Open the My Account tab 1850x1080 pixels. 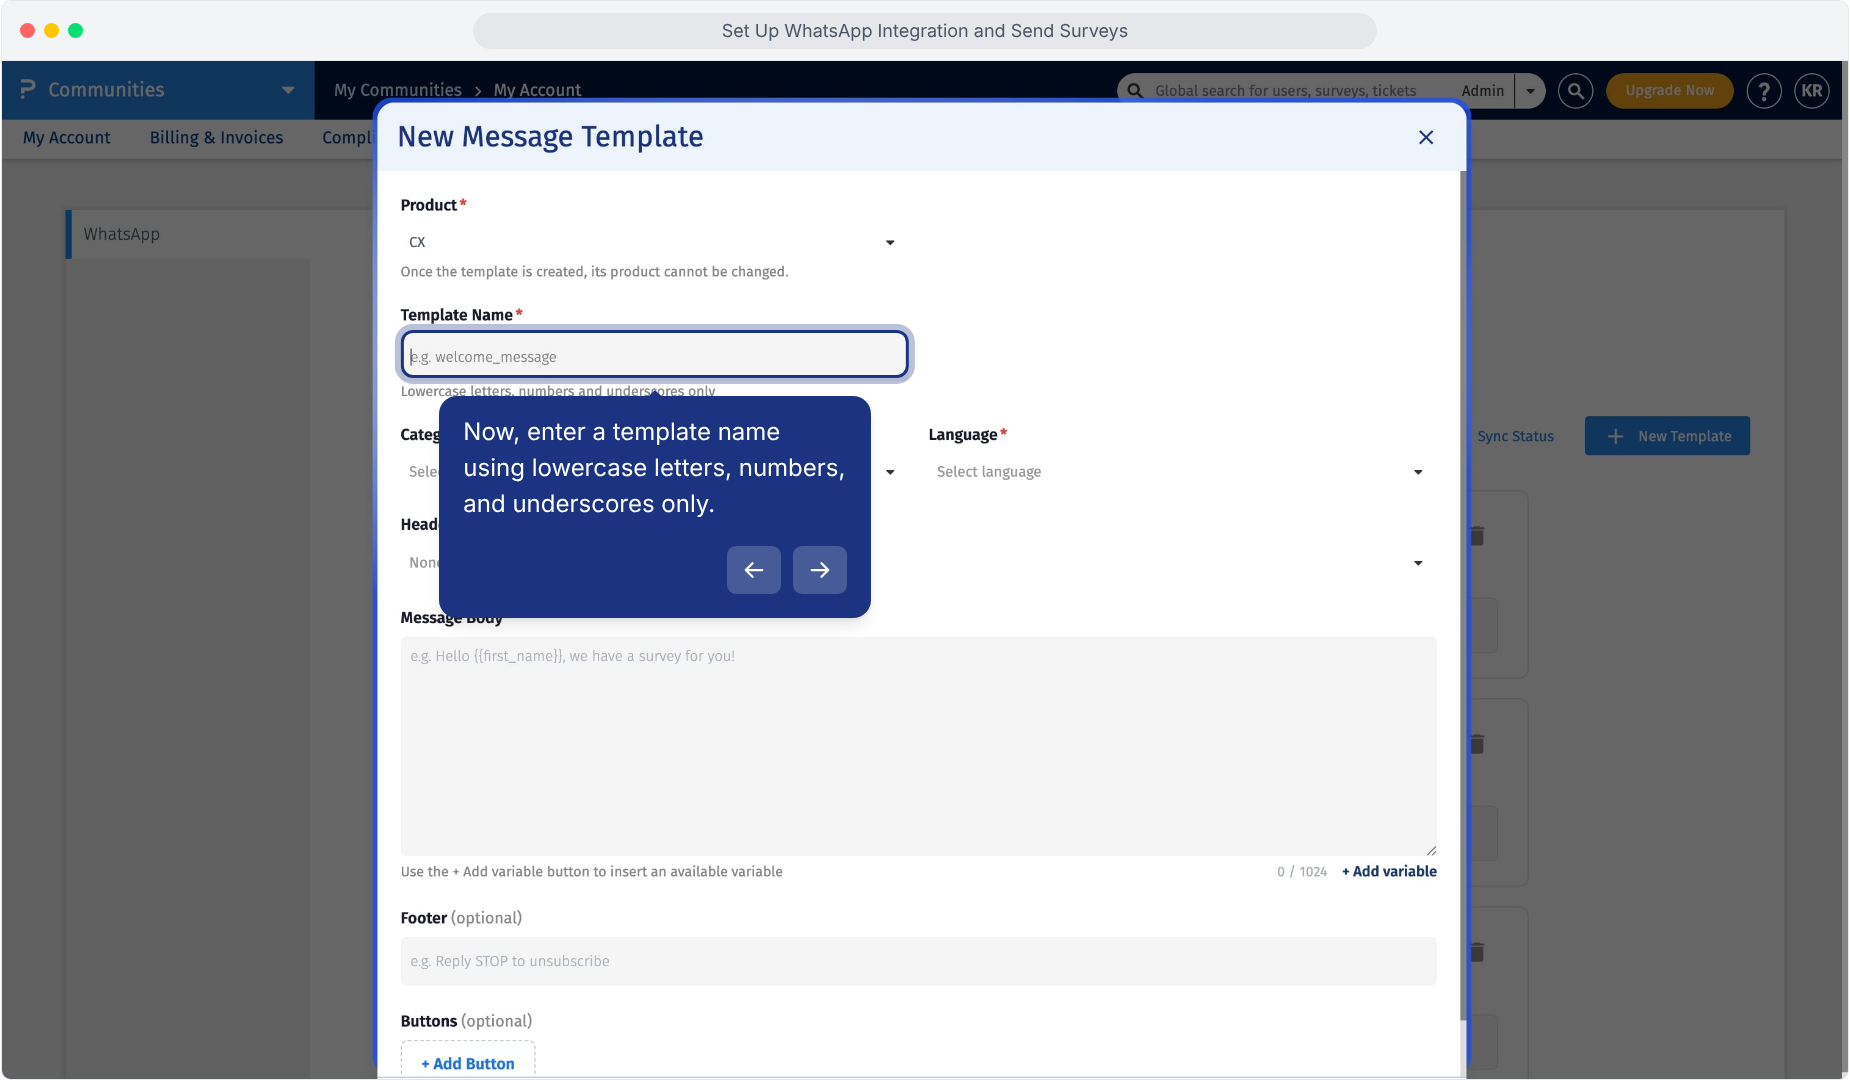point(67,138)
